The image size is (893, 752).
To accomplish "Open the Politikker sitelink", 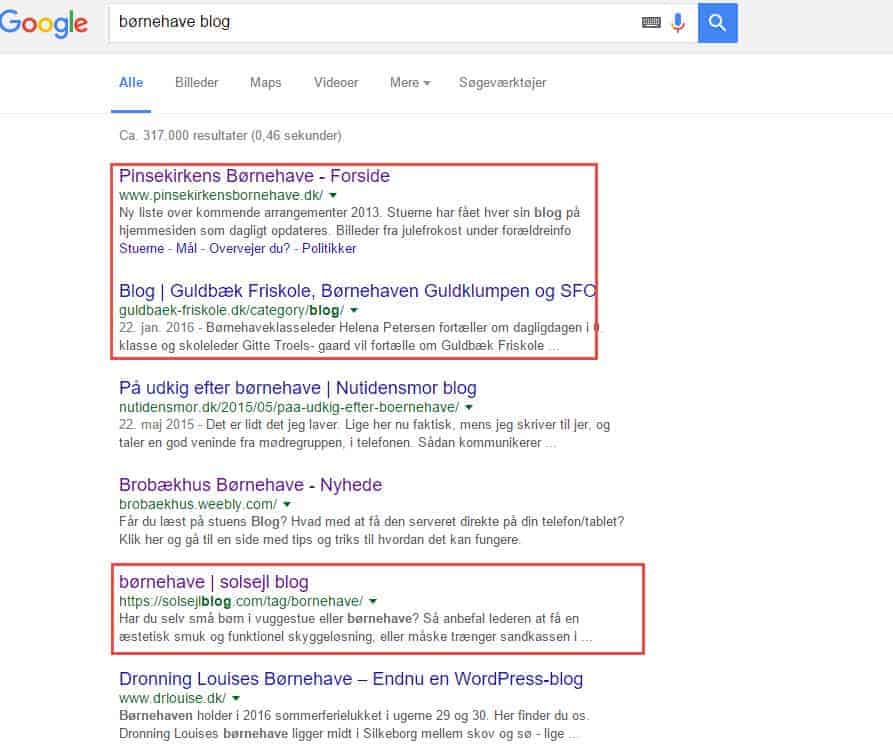I will (x=329, y=248).
